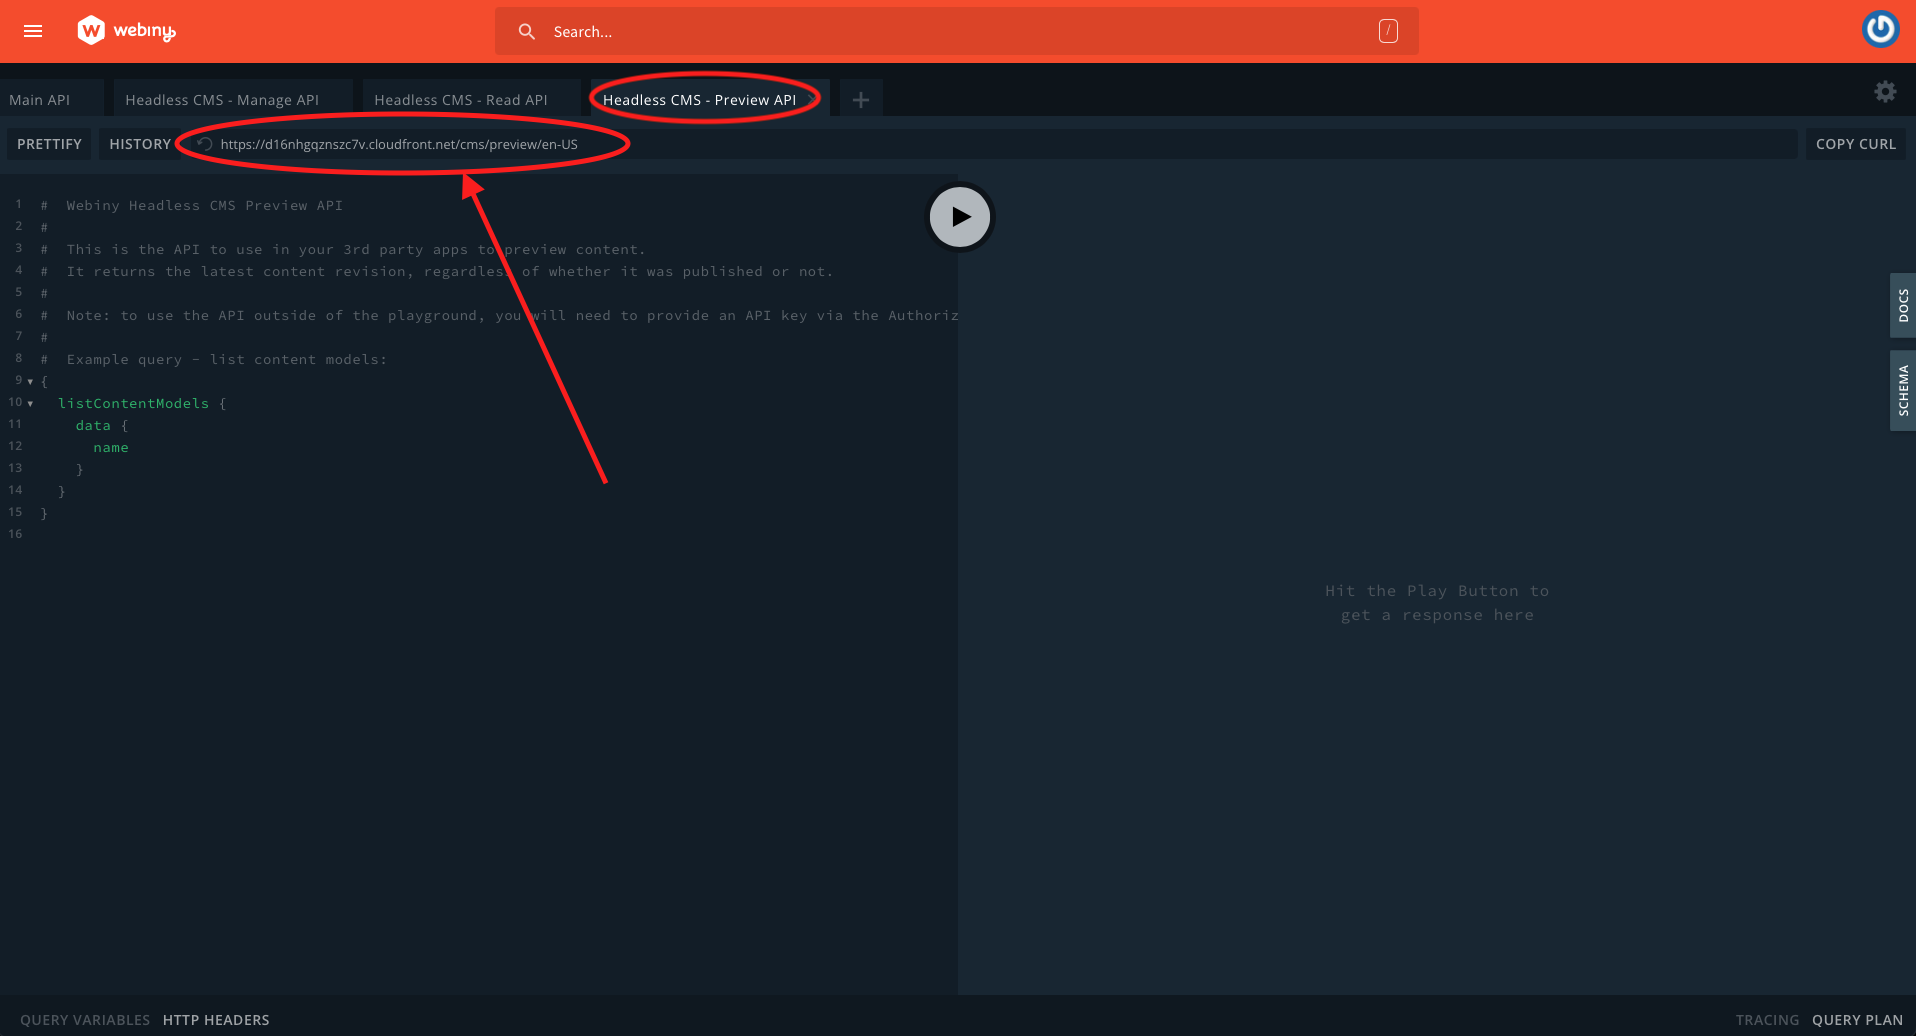Open the query HISTORY
This screenshot has height=1036, width=1916.
(140, 144)
